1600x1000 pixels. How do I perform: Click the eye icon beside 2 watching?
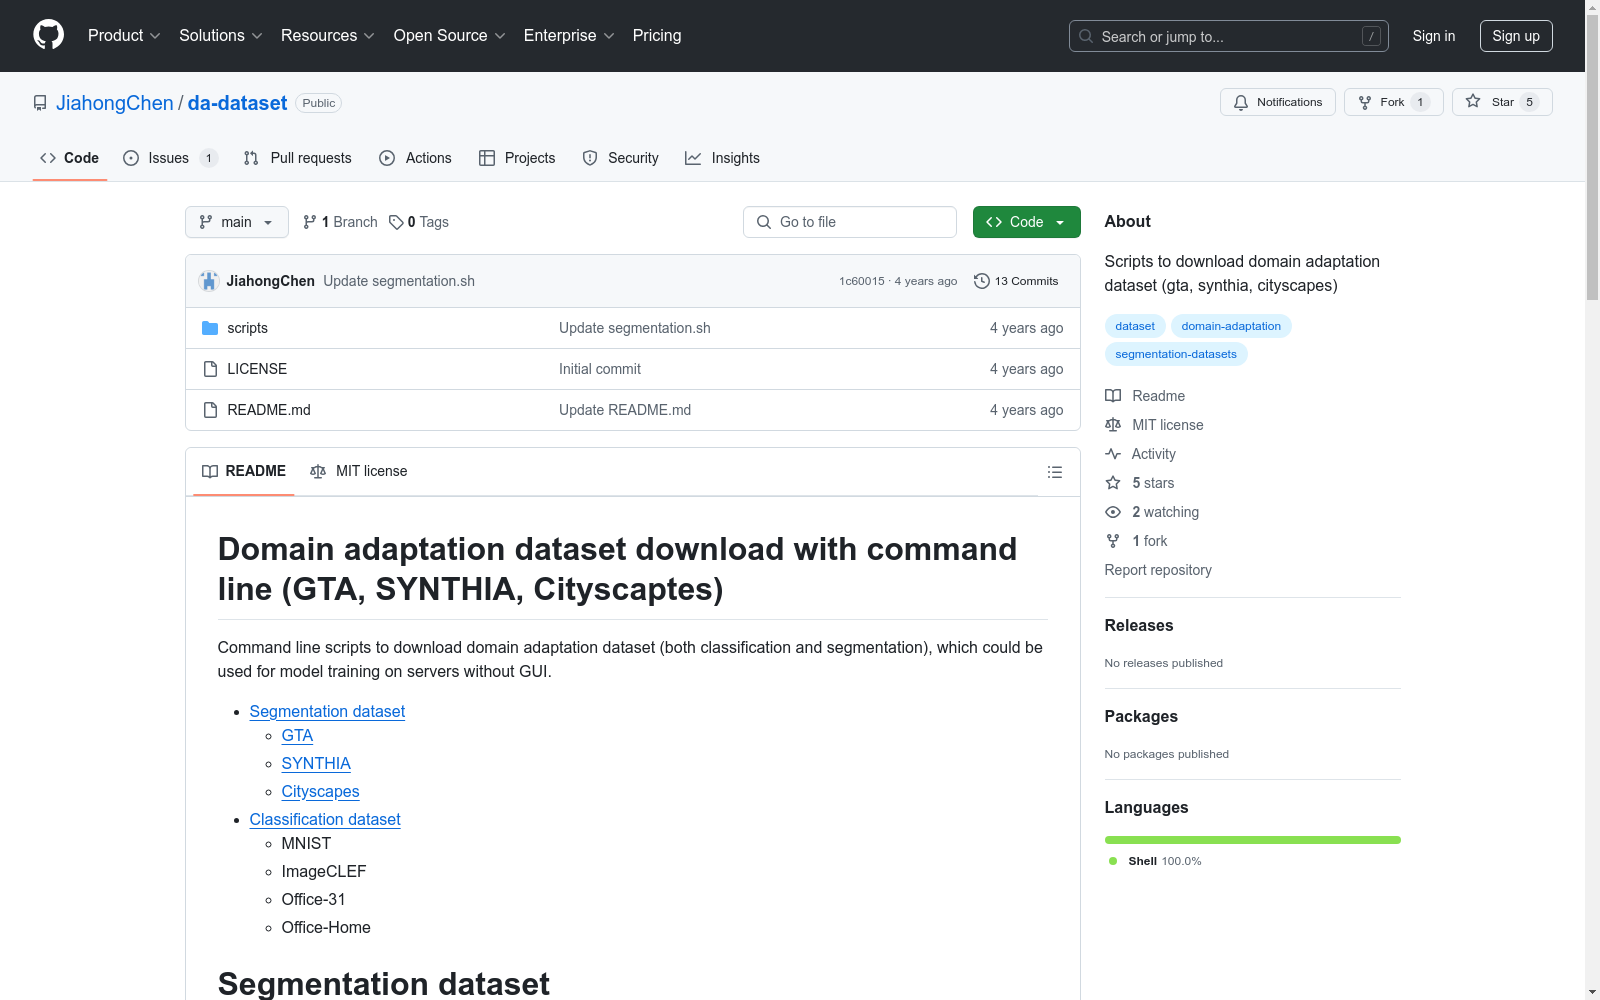[1113, 512]
